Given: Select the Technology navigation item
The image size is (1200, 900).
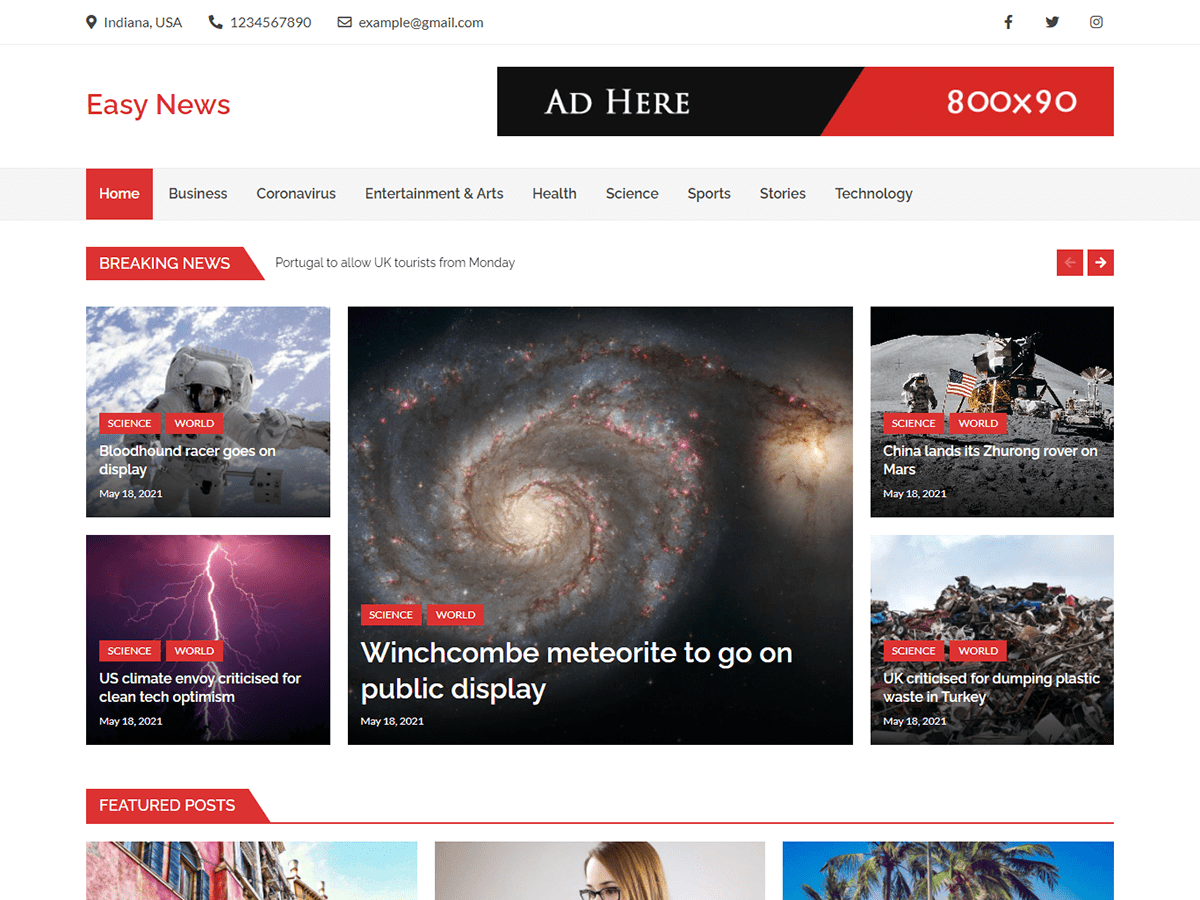Looking at the screenshot, I should coord(873,193).
